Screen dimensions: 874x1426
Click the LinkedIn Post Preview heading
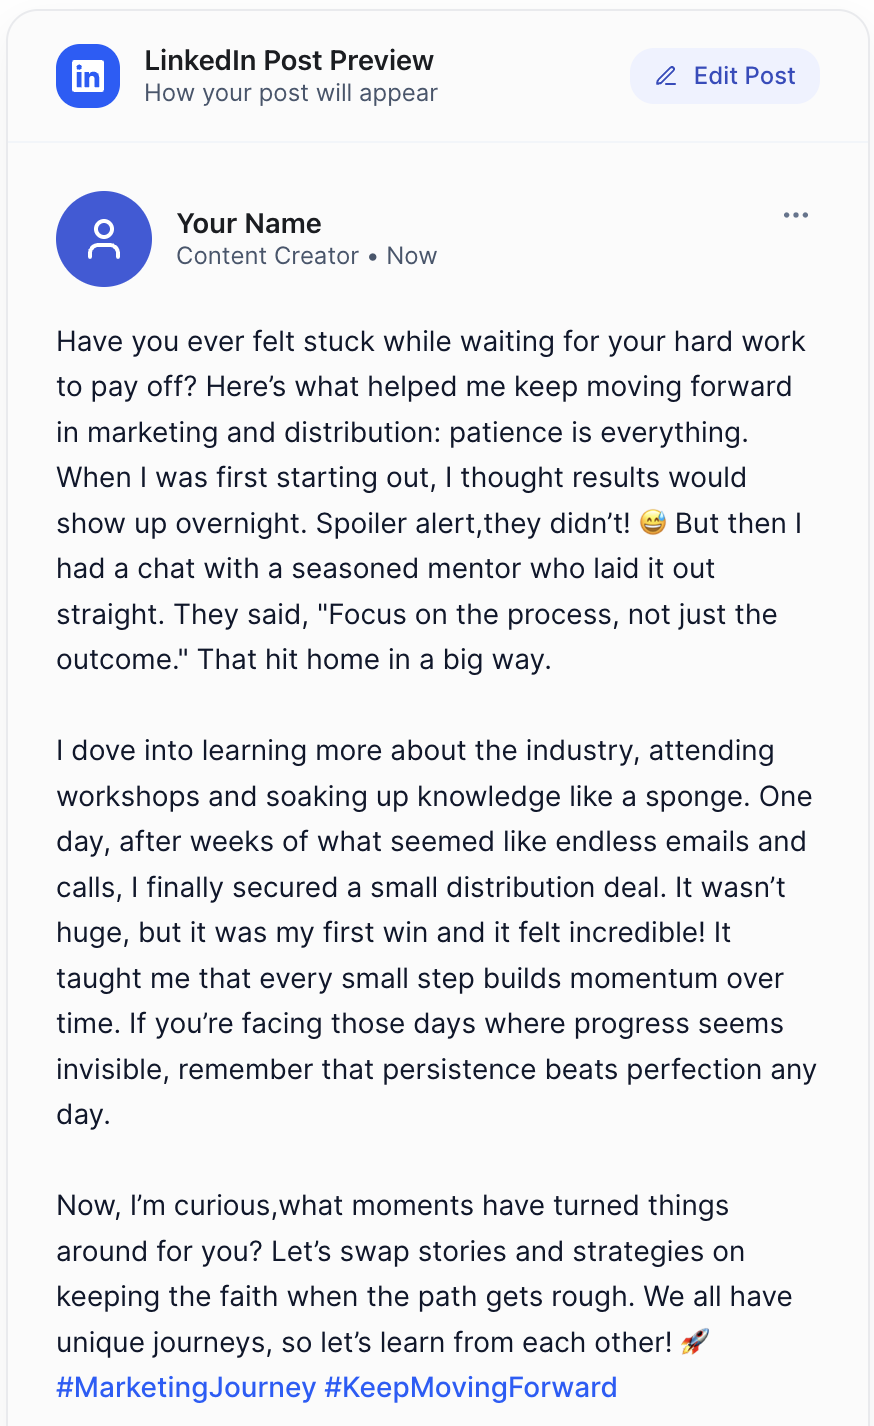[x=289, y=60]
